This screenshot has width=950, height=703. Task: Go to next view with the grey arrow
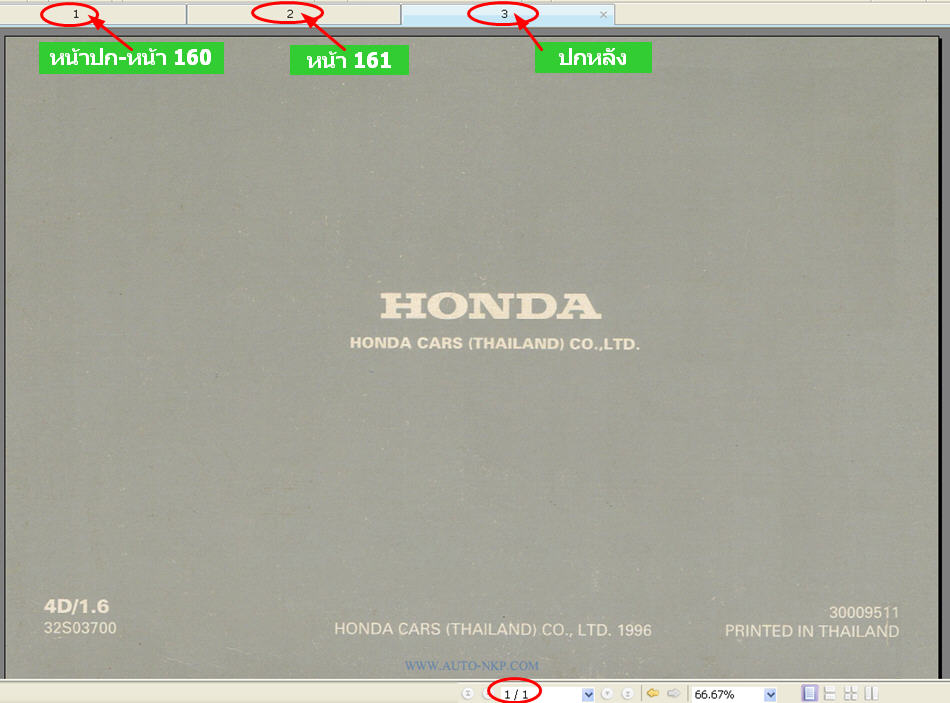674,693
